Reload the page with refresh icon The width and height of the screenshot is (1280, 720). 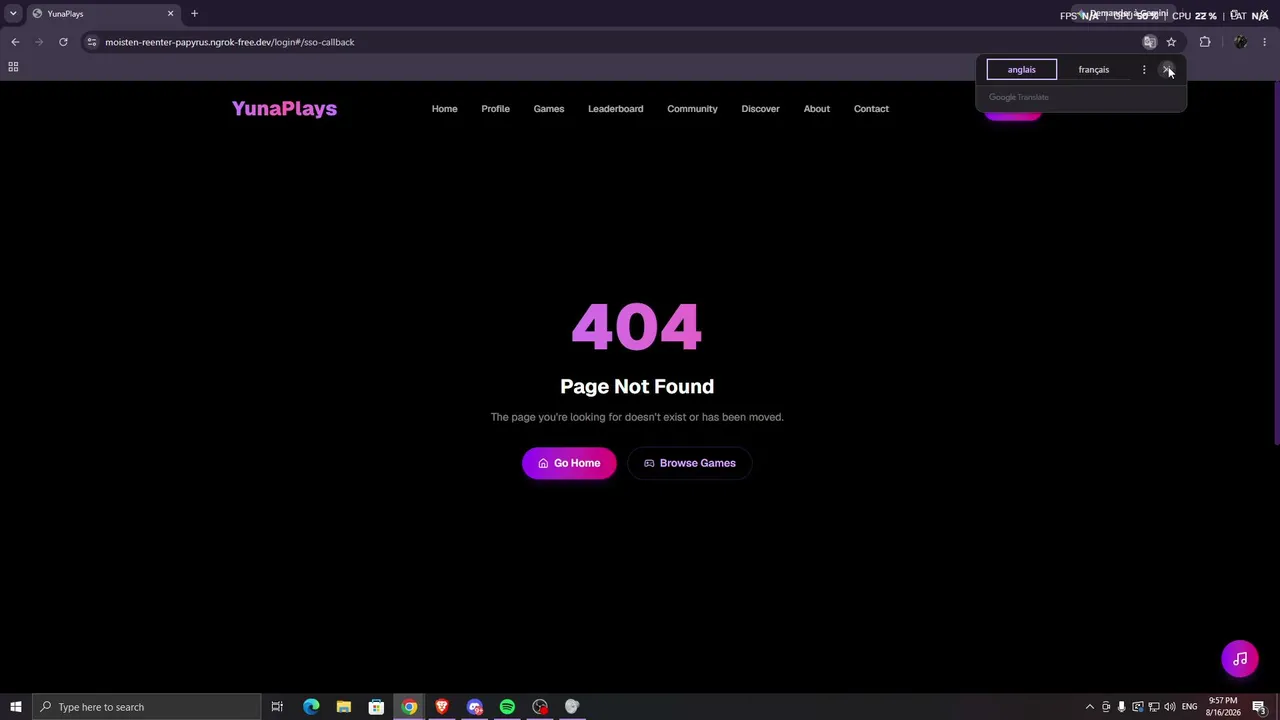(x=63, y=42)
